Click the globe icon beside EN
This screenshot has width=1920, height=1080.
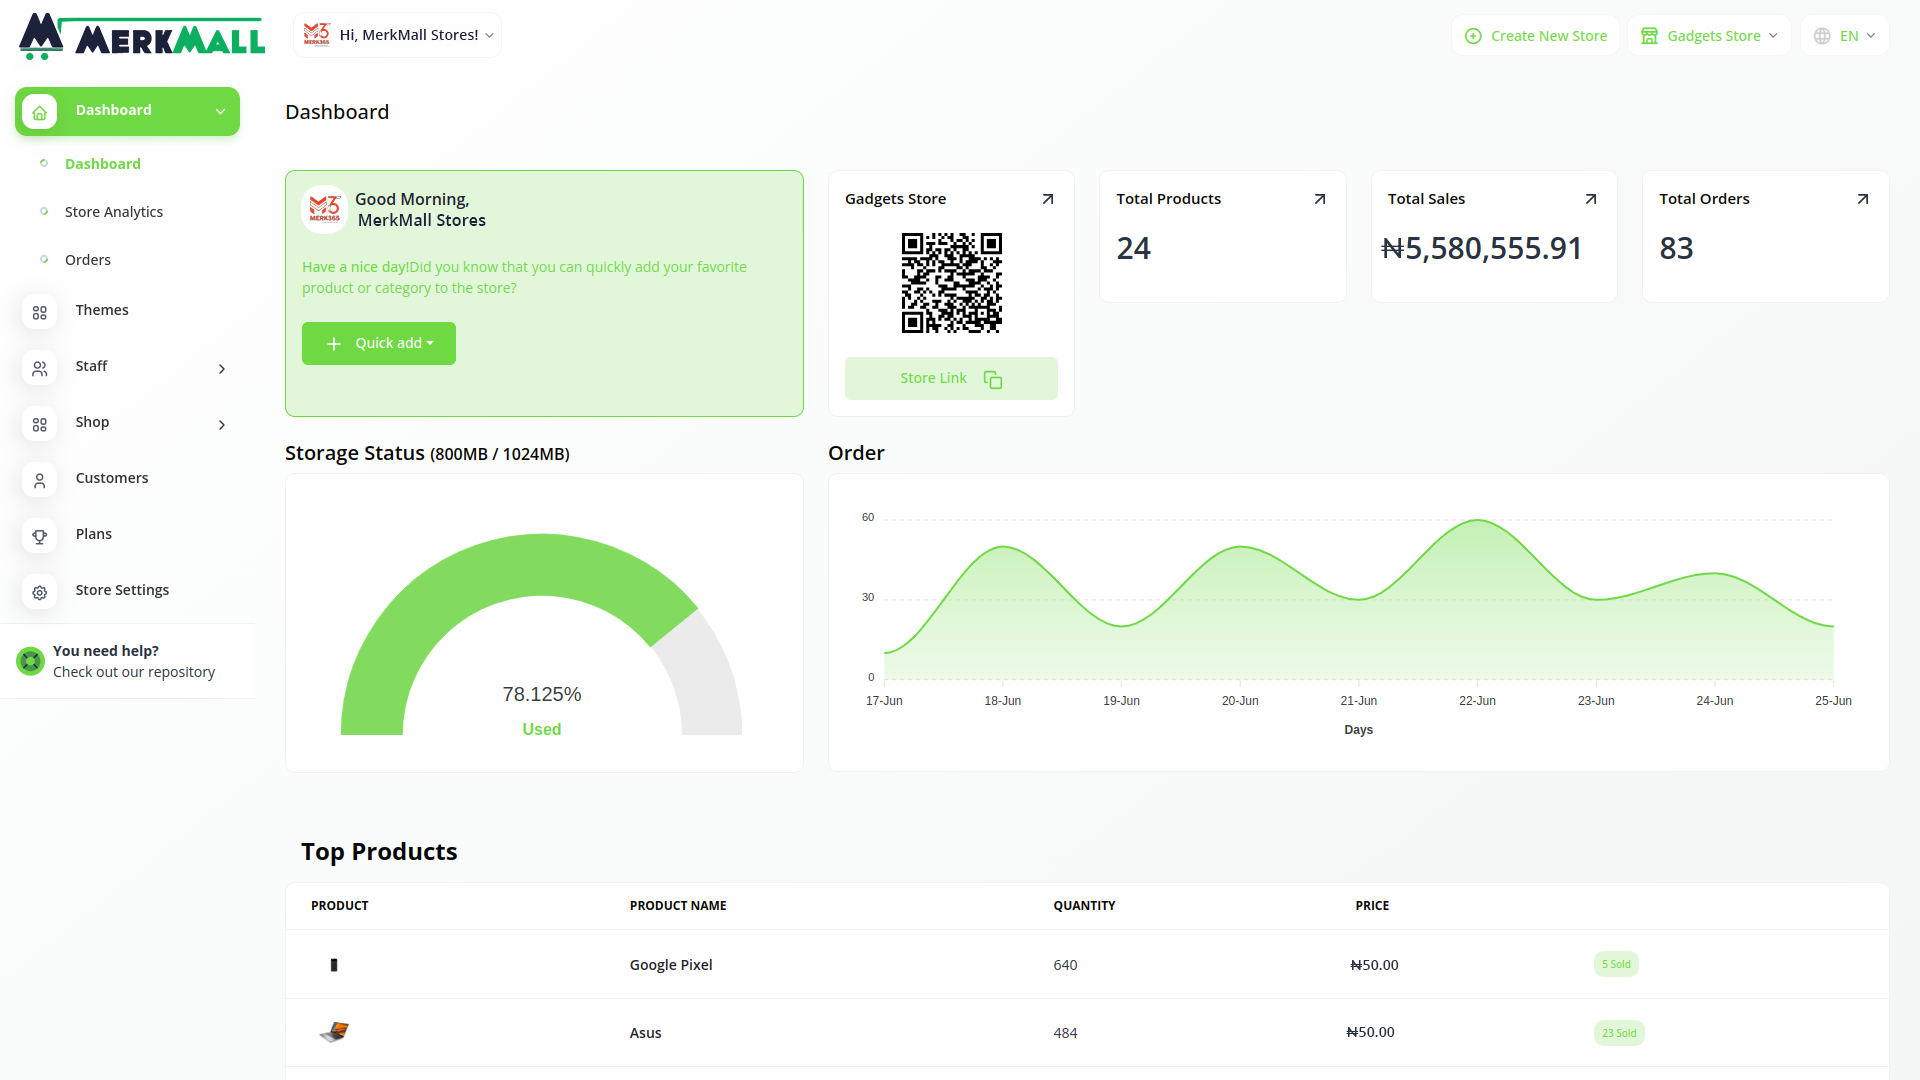[1820, 35]
